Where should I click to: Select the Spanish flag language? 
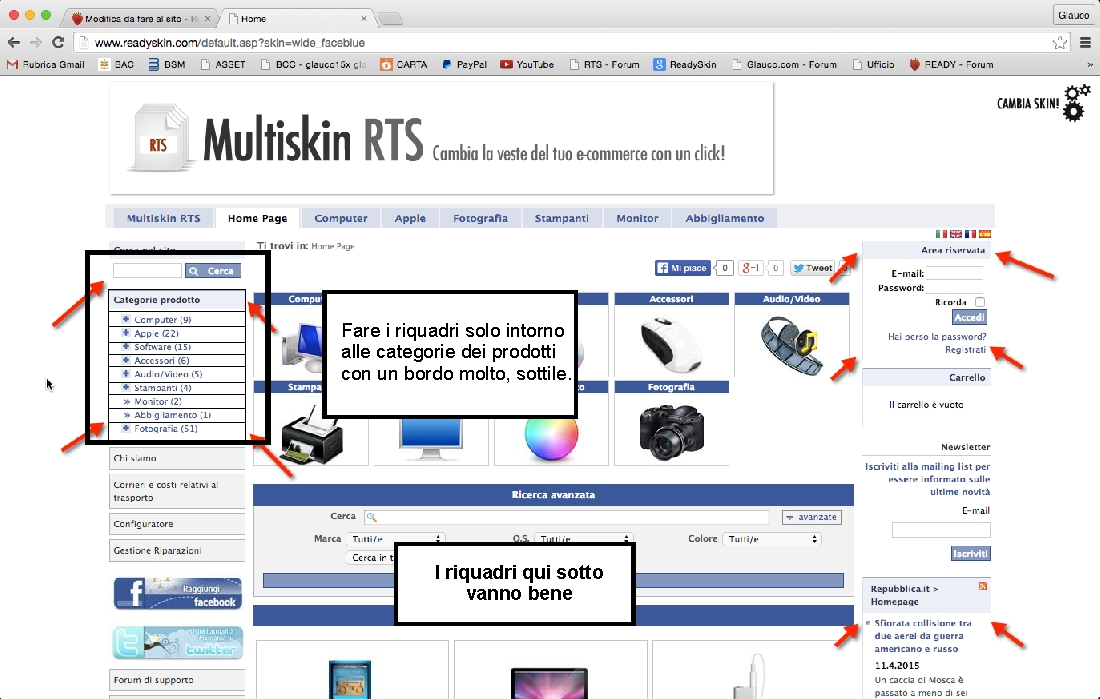coord(985,234)
